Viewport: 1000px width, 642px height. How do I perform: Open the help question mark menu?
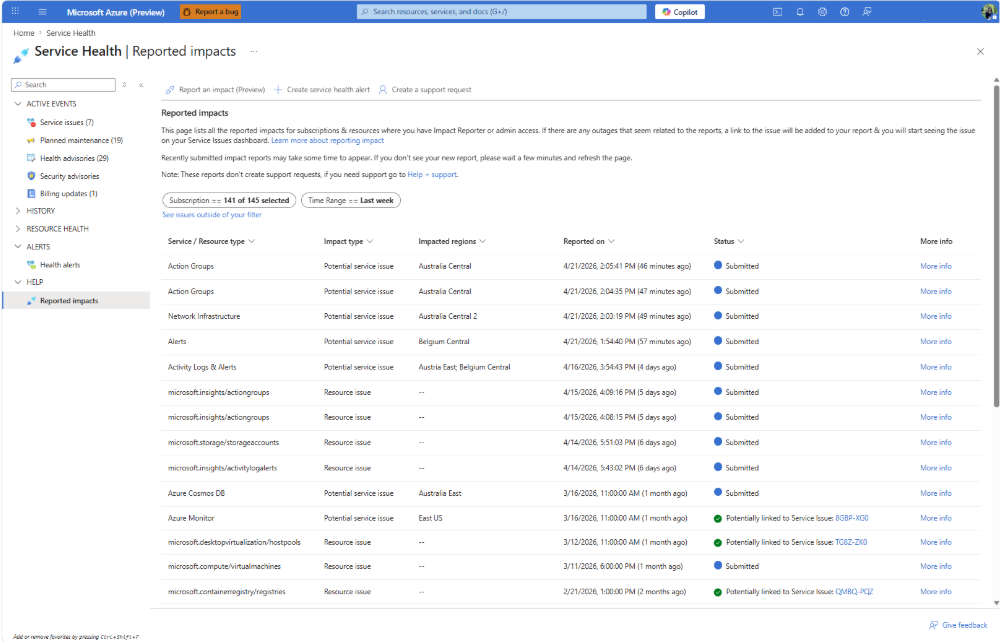[x=844, y=11]
